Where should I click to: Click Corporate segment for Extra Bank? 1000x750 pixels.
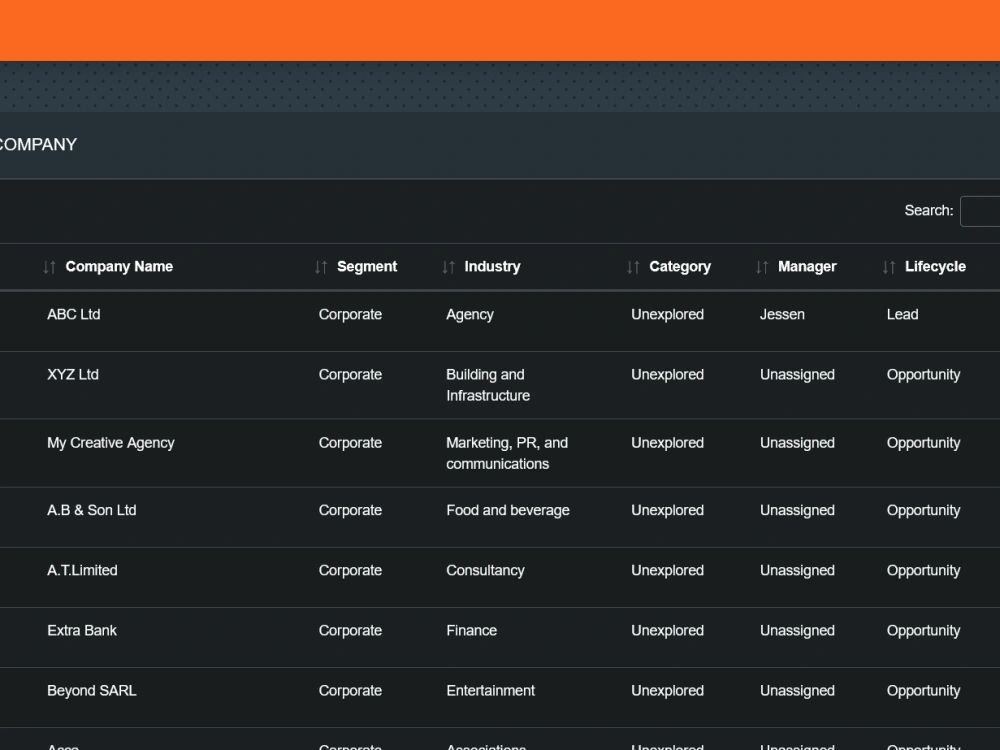pyautogui.click(x=350, y=630)
